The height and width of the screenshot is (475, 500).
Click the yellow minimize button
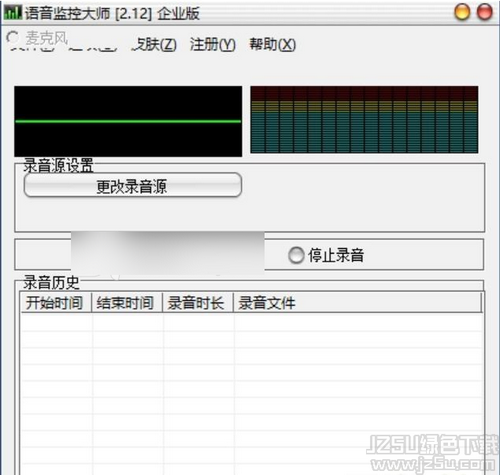coord(462,12)
